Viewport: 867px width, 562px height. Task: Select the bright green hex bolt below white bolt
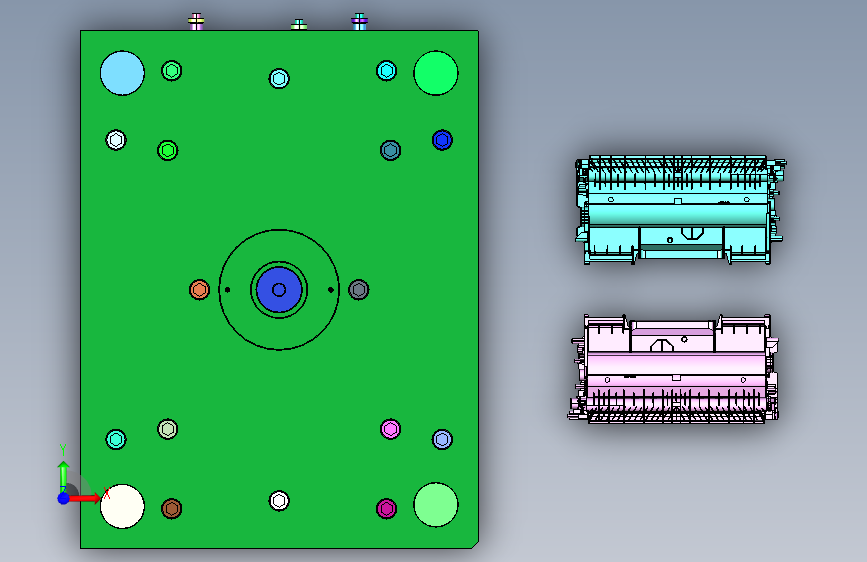(168, 150)
